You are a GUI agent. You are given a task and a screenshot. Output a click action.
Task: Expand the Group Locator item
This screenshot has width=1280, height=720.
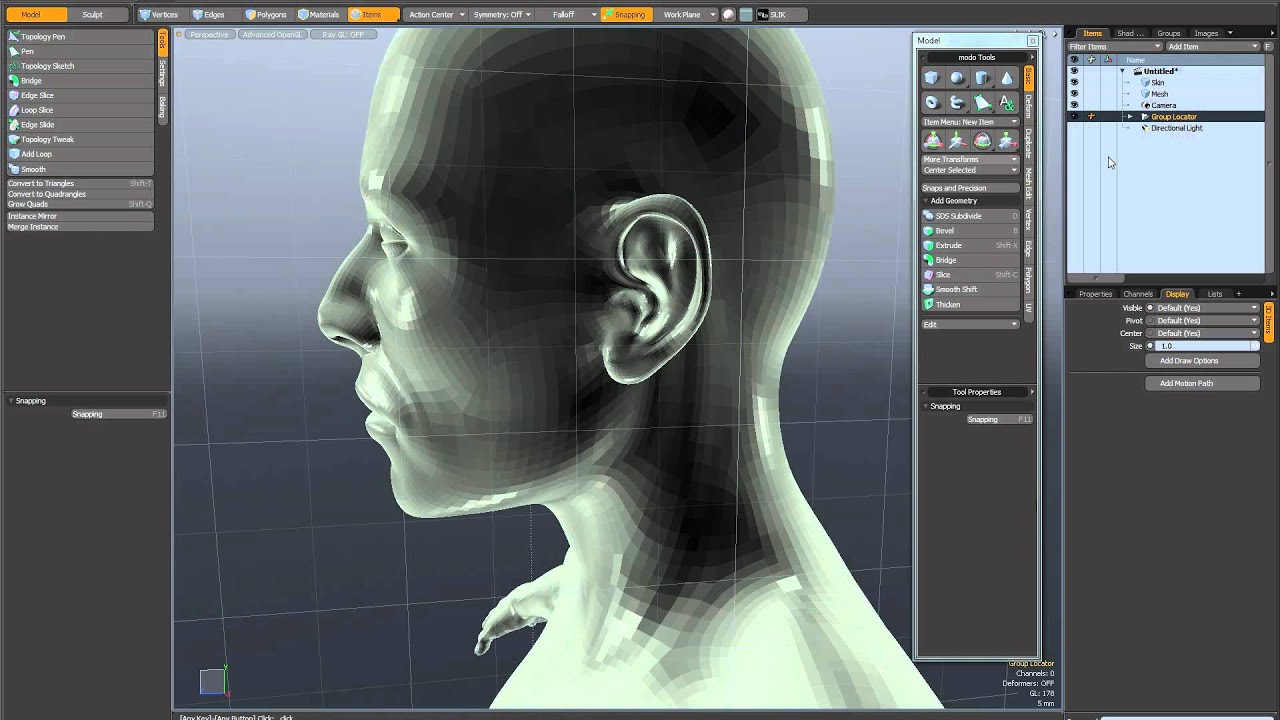click(1130, 117)
